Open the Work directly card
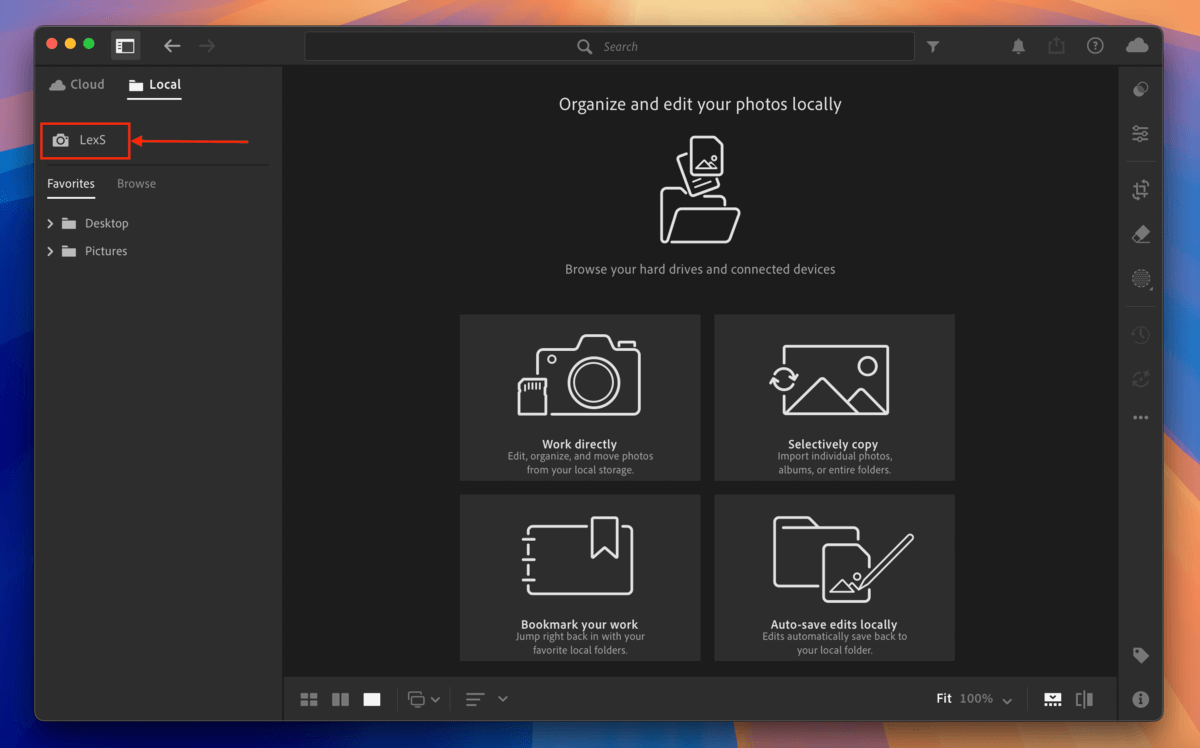The width and height of the screenshot is (1200, 748). point(580,398)
